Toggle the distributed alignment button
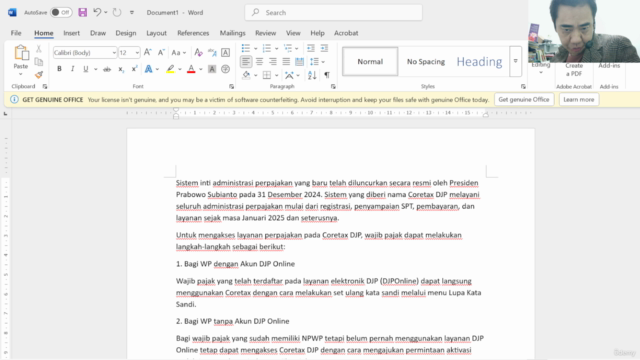 300,62
